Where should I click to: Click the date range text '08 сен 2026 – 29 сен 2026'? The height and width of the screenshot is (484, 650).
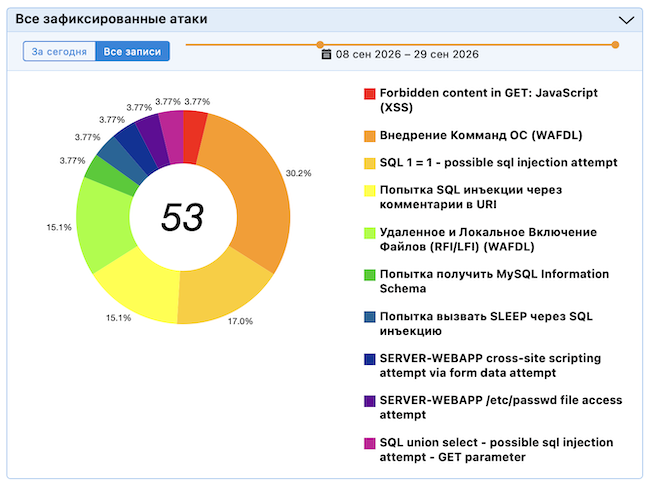click(x=407, y=54)
